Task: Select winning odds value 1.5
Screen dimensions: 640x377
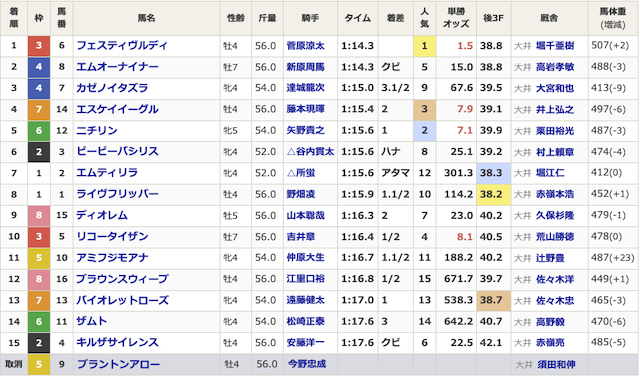Action: click(465, 46)
